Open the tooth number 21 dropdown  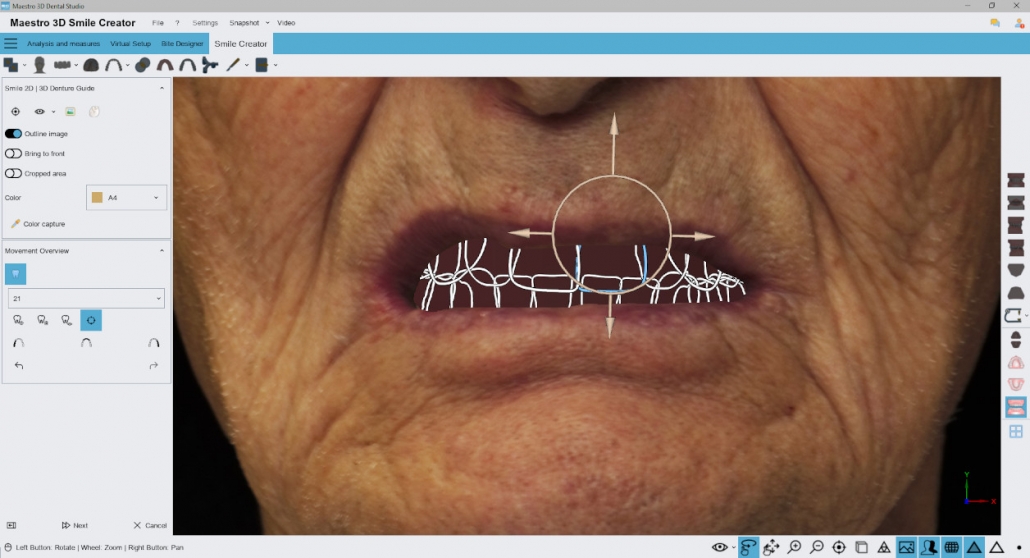(x=86, y=298)
